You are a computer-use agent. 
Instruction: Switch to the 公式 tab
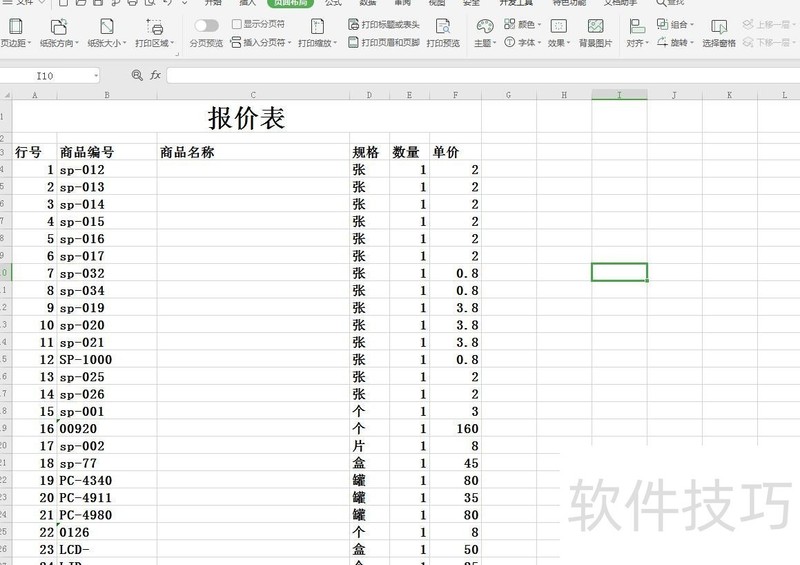(333, 3)
